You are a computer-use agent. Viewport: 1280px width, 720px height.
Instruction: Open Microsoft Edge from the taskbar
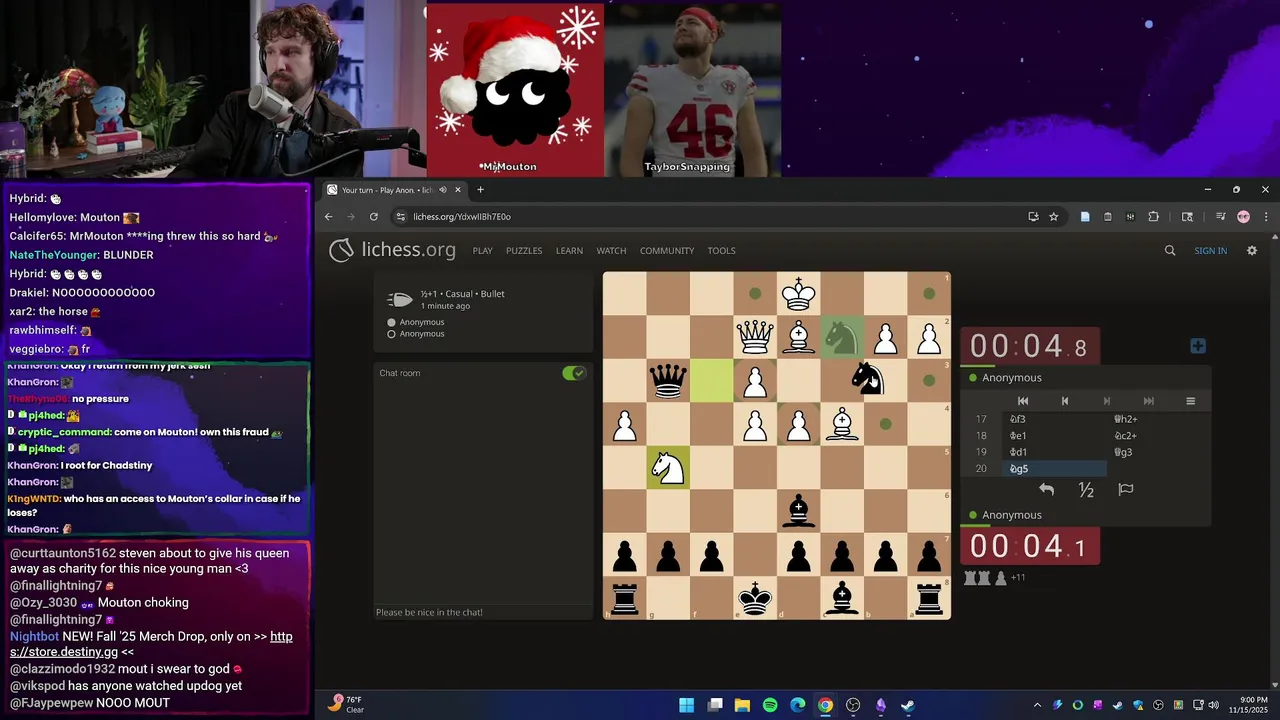tap(797, 705)
